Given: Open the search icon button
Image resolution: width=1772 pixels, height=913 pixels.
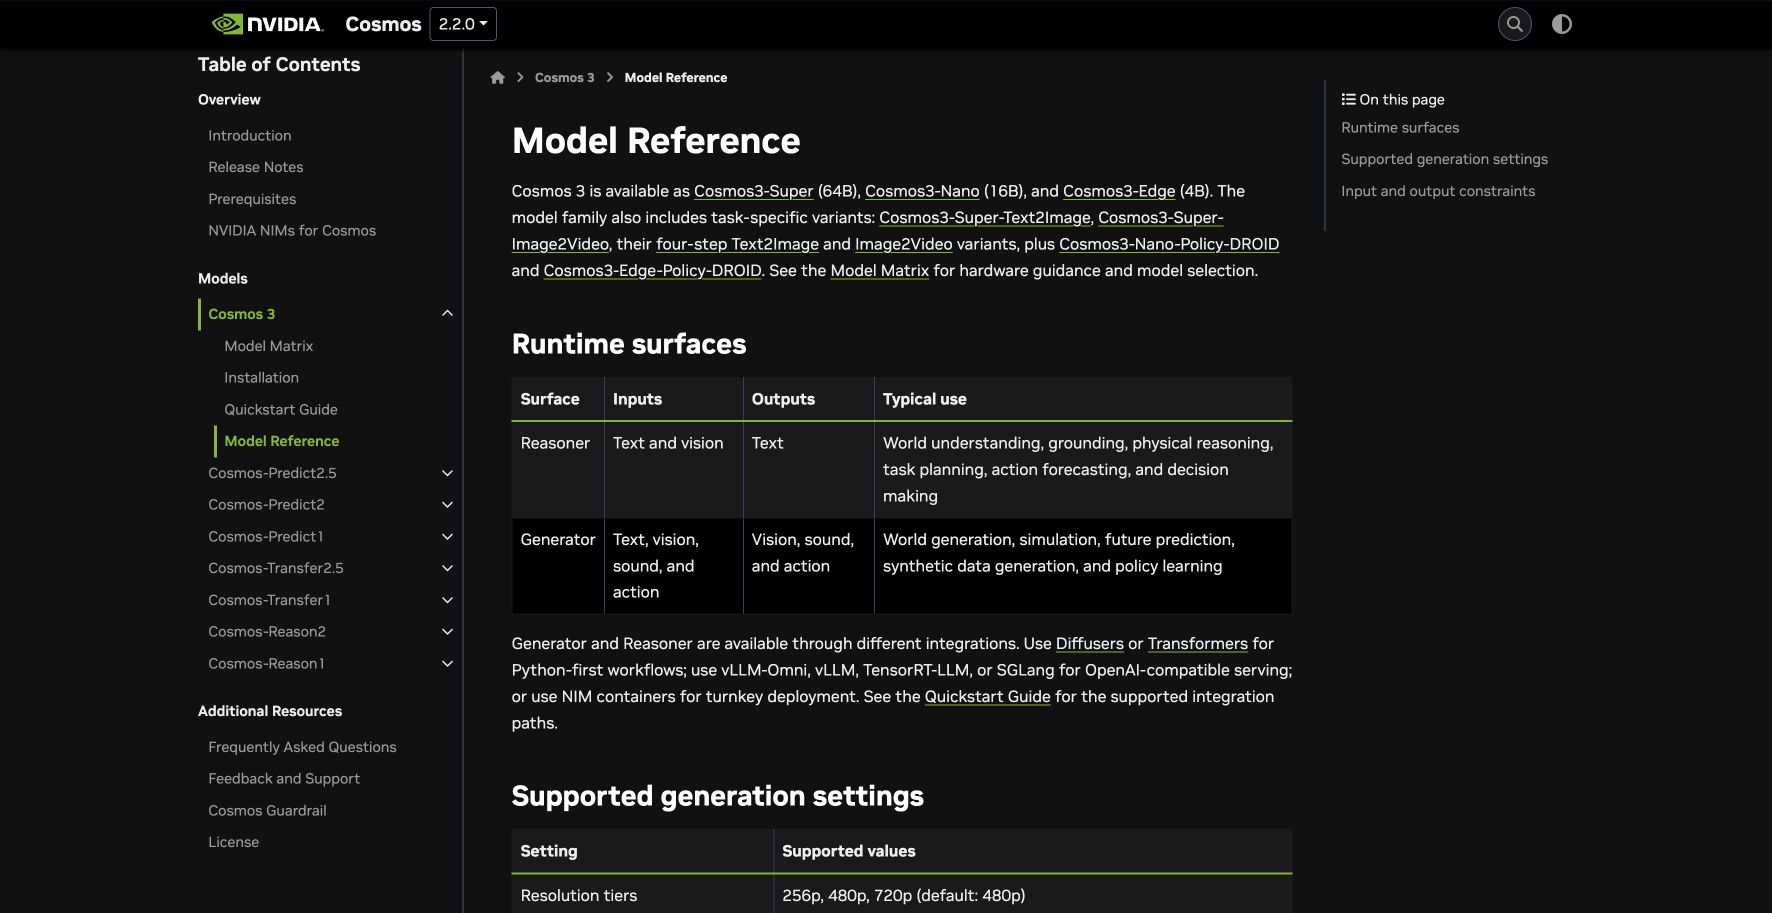Looking at the screenshot, I should pos(1514,24).
